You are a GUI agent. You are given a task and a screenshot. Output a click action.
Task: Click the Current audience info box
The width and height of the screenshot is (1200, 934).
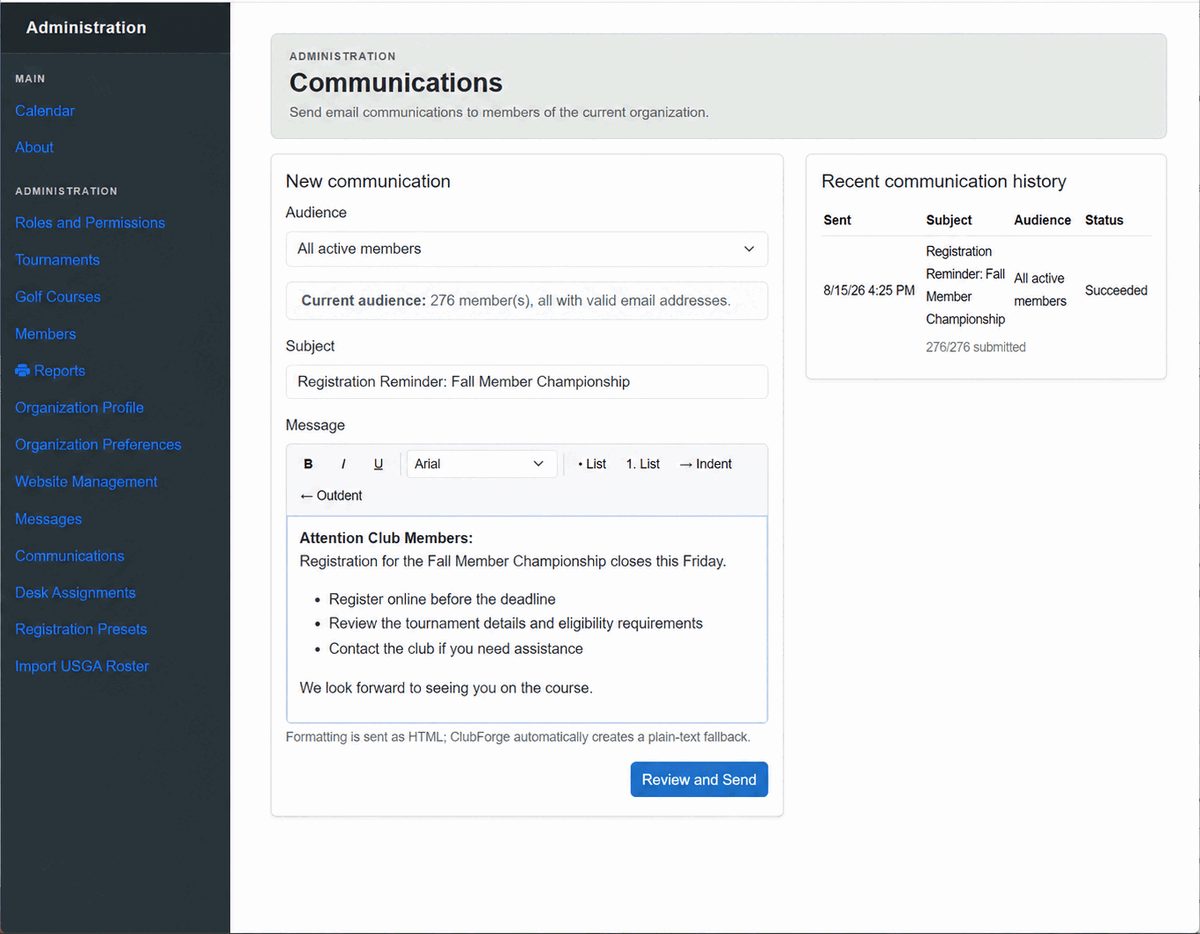(527, 300)
